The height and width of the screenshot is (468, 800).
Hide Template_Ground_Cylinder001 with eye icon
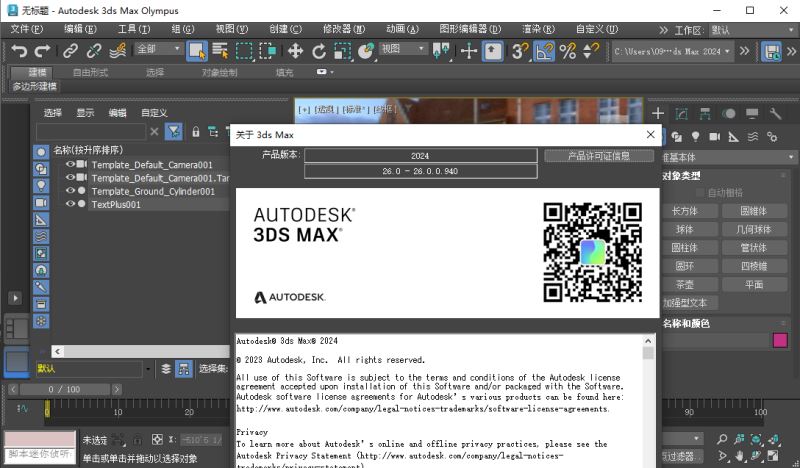click(x=70, y=191)
